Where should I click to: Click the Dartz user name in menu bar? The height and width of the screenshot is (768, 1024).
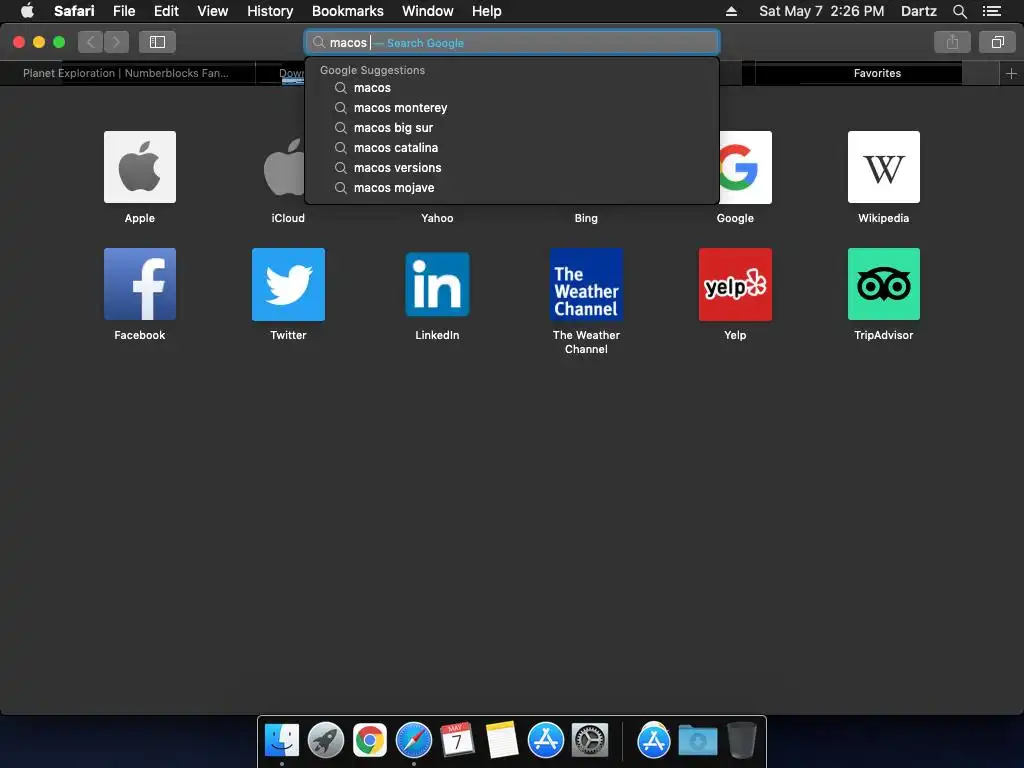pos(918,11)
